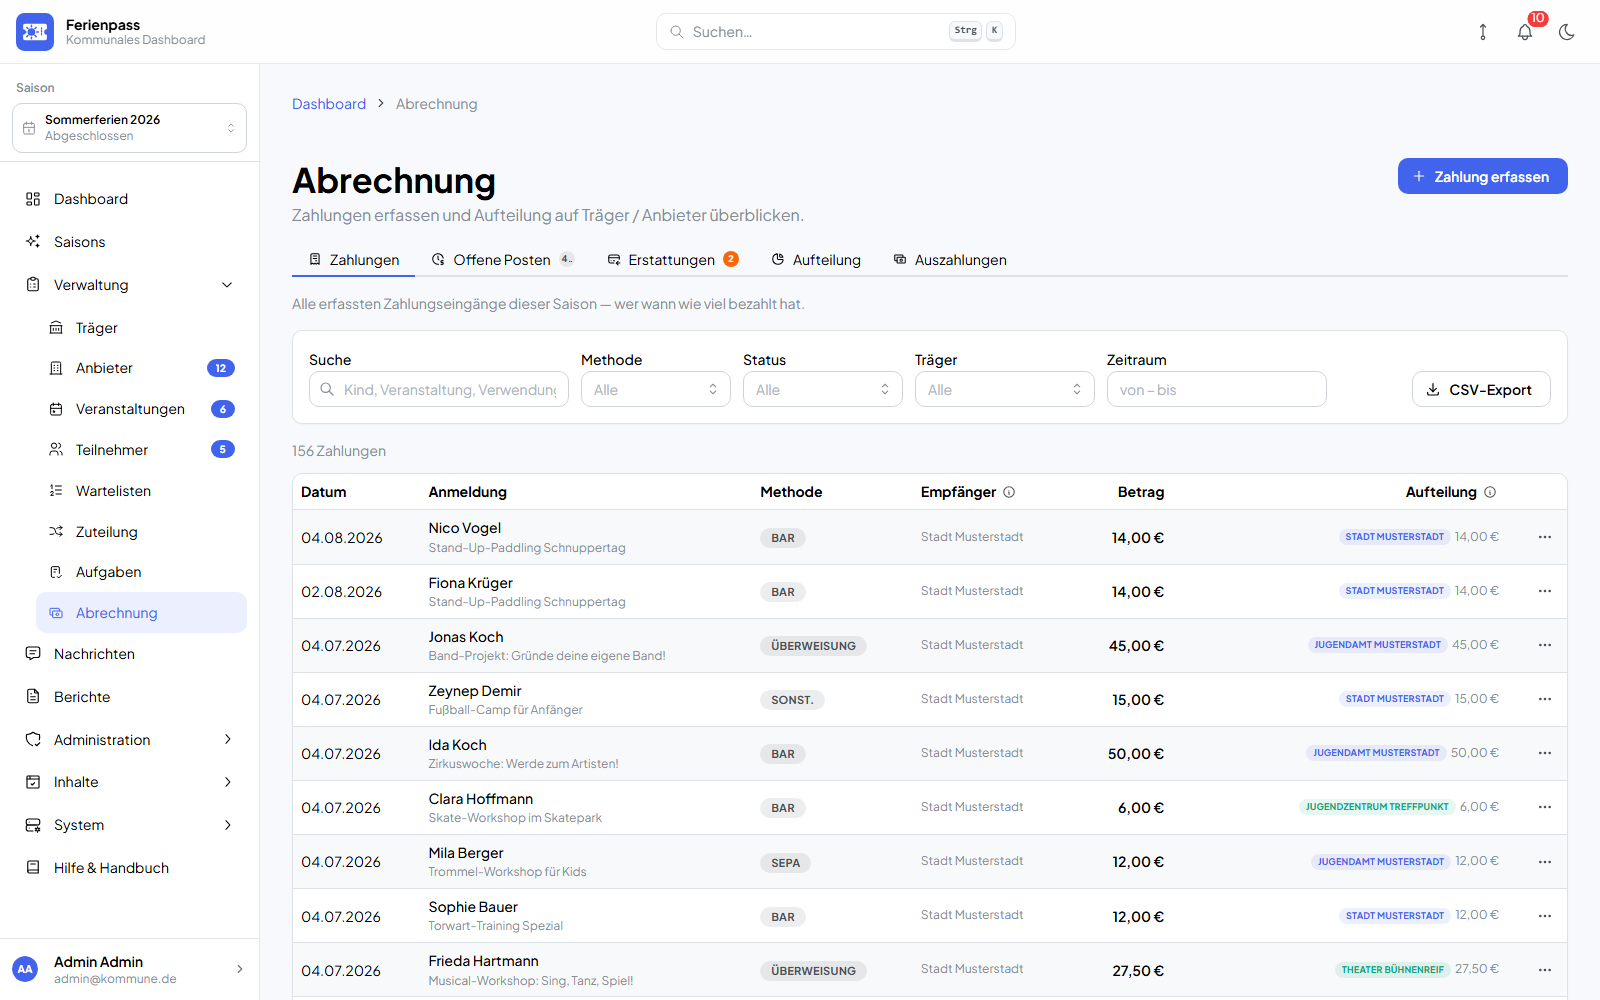Expand the Inhalte section
The width and height of the screenshot is (1600, 1000).
point(129,782)
